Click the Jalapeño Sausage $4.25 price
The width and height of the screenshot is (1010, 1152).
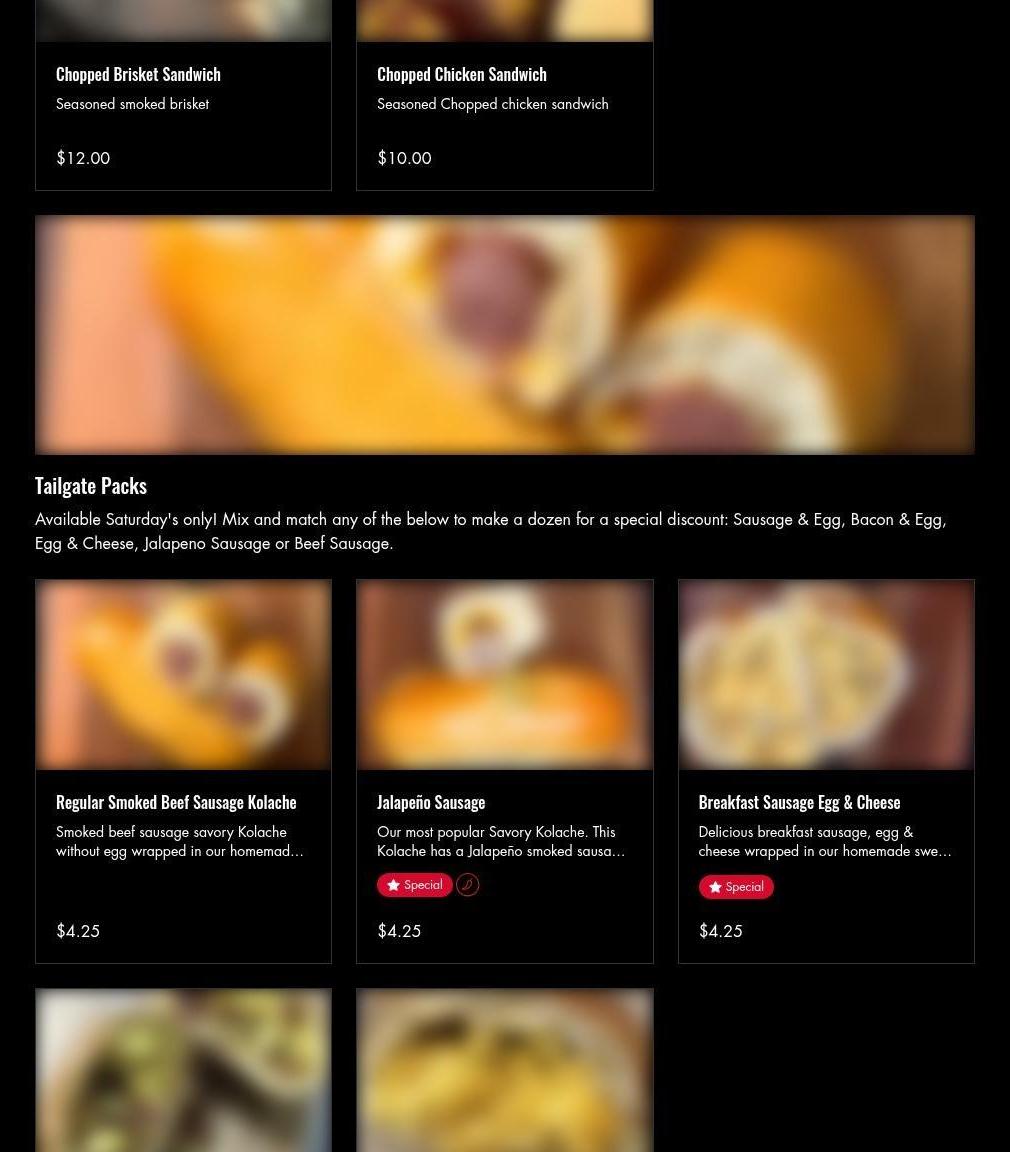tap(399, 931)
